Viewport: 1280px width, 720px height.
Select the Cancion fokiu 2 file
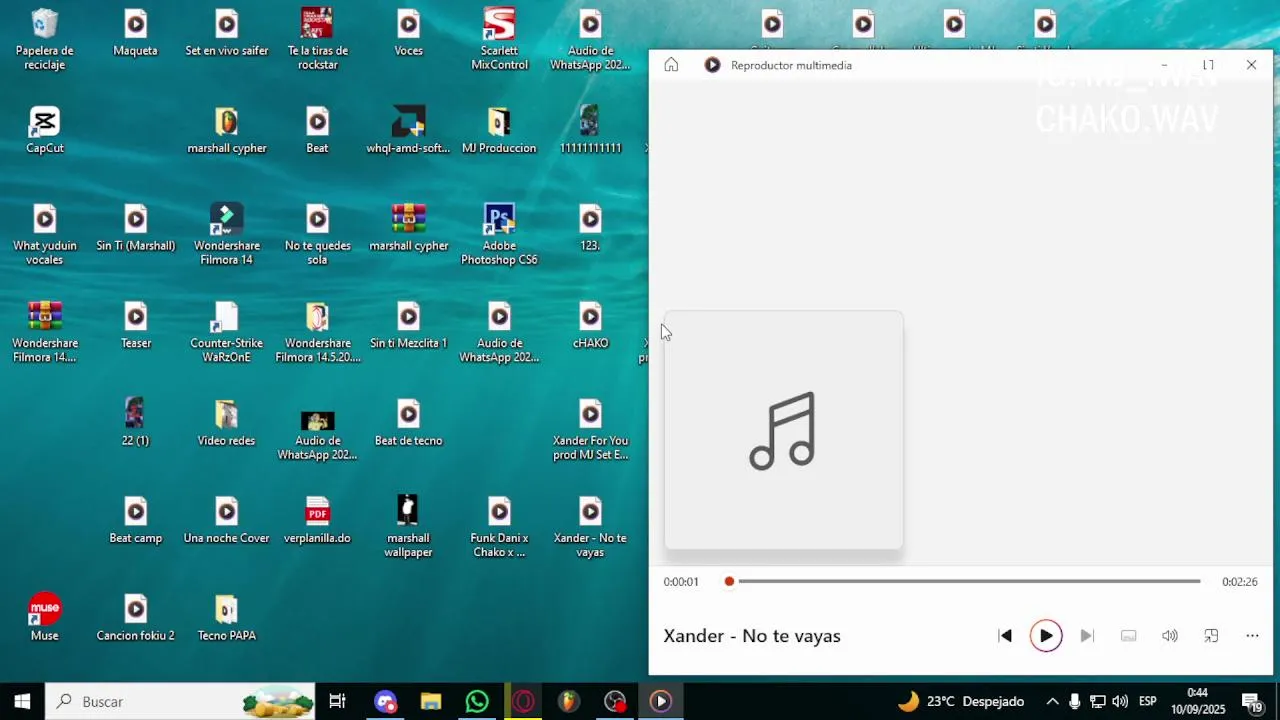pos(136,618)
